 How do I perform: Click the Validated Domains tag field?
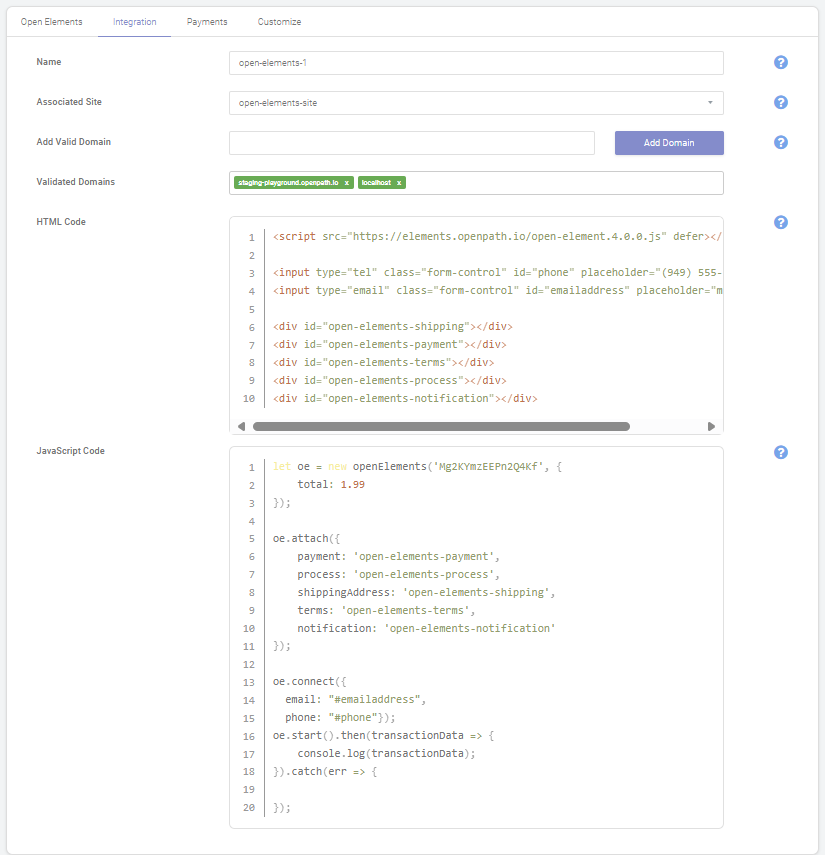(476, 183)
